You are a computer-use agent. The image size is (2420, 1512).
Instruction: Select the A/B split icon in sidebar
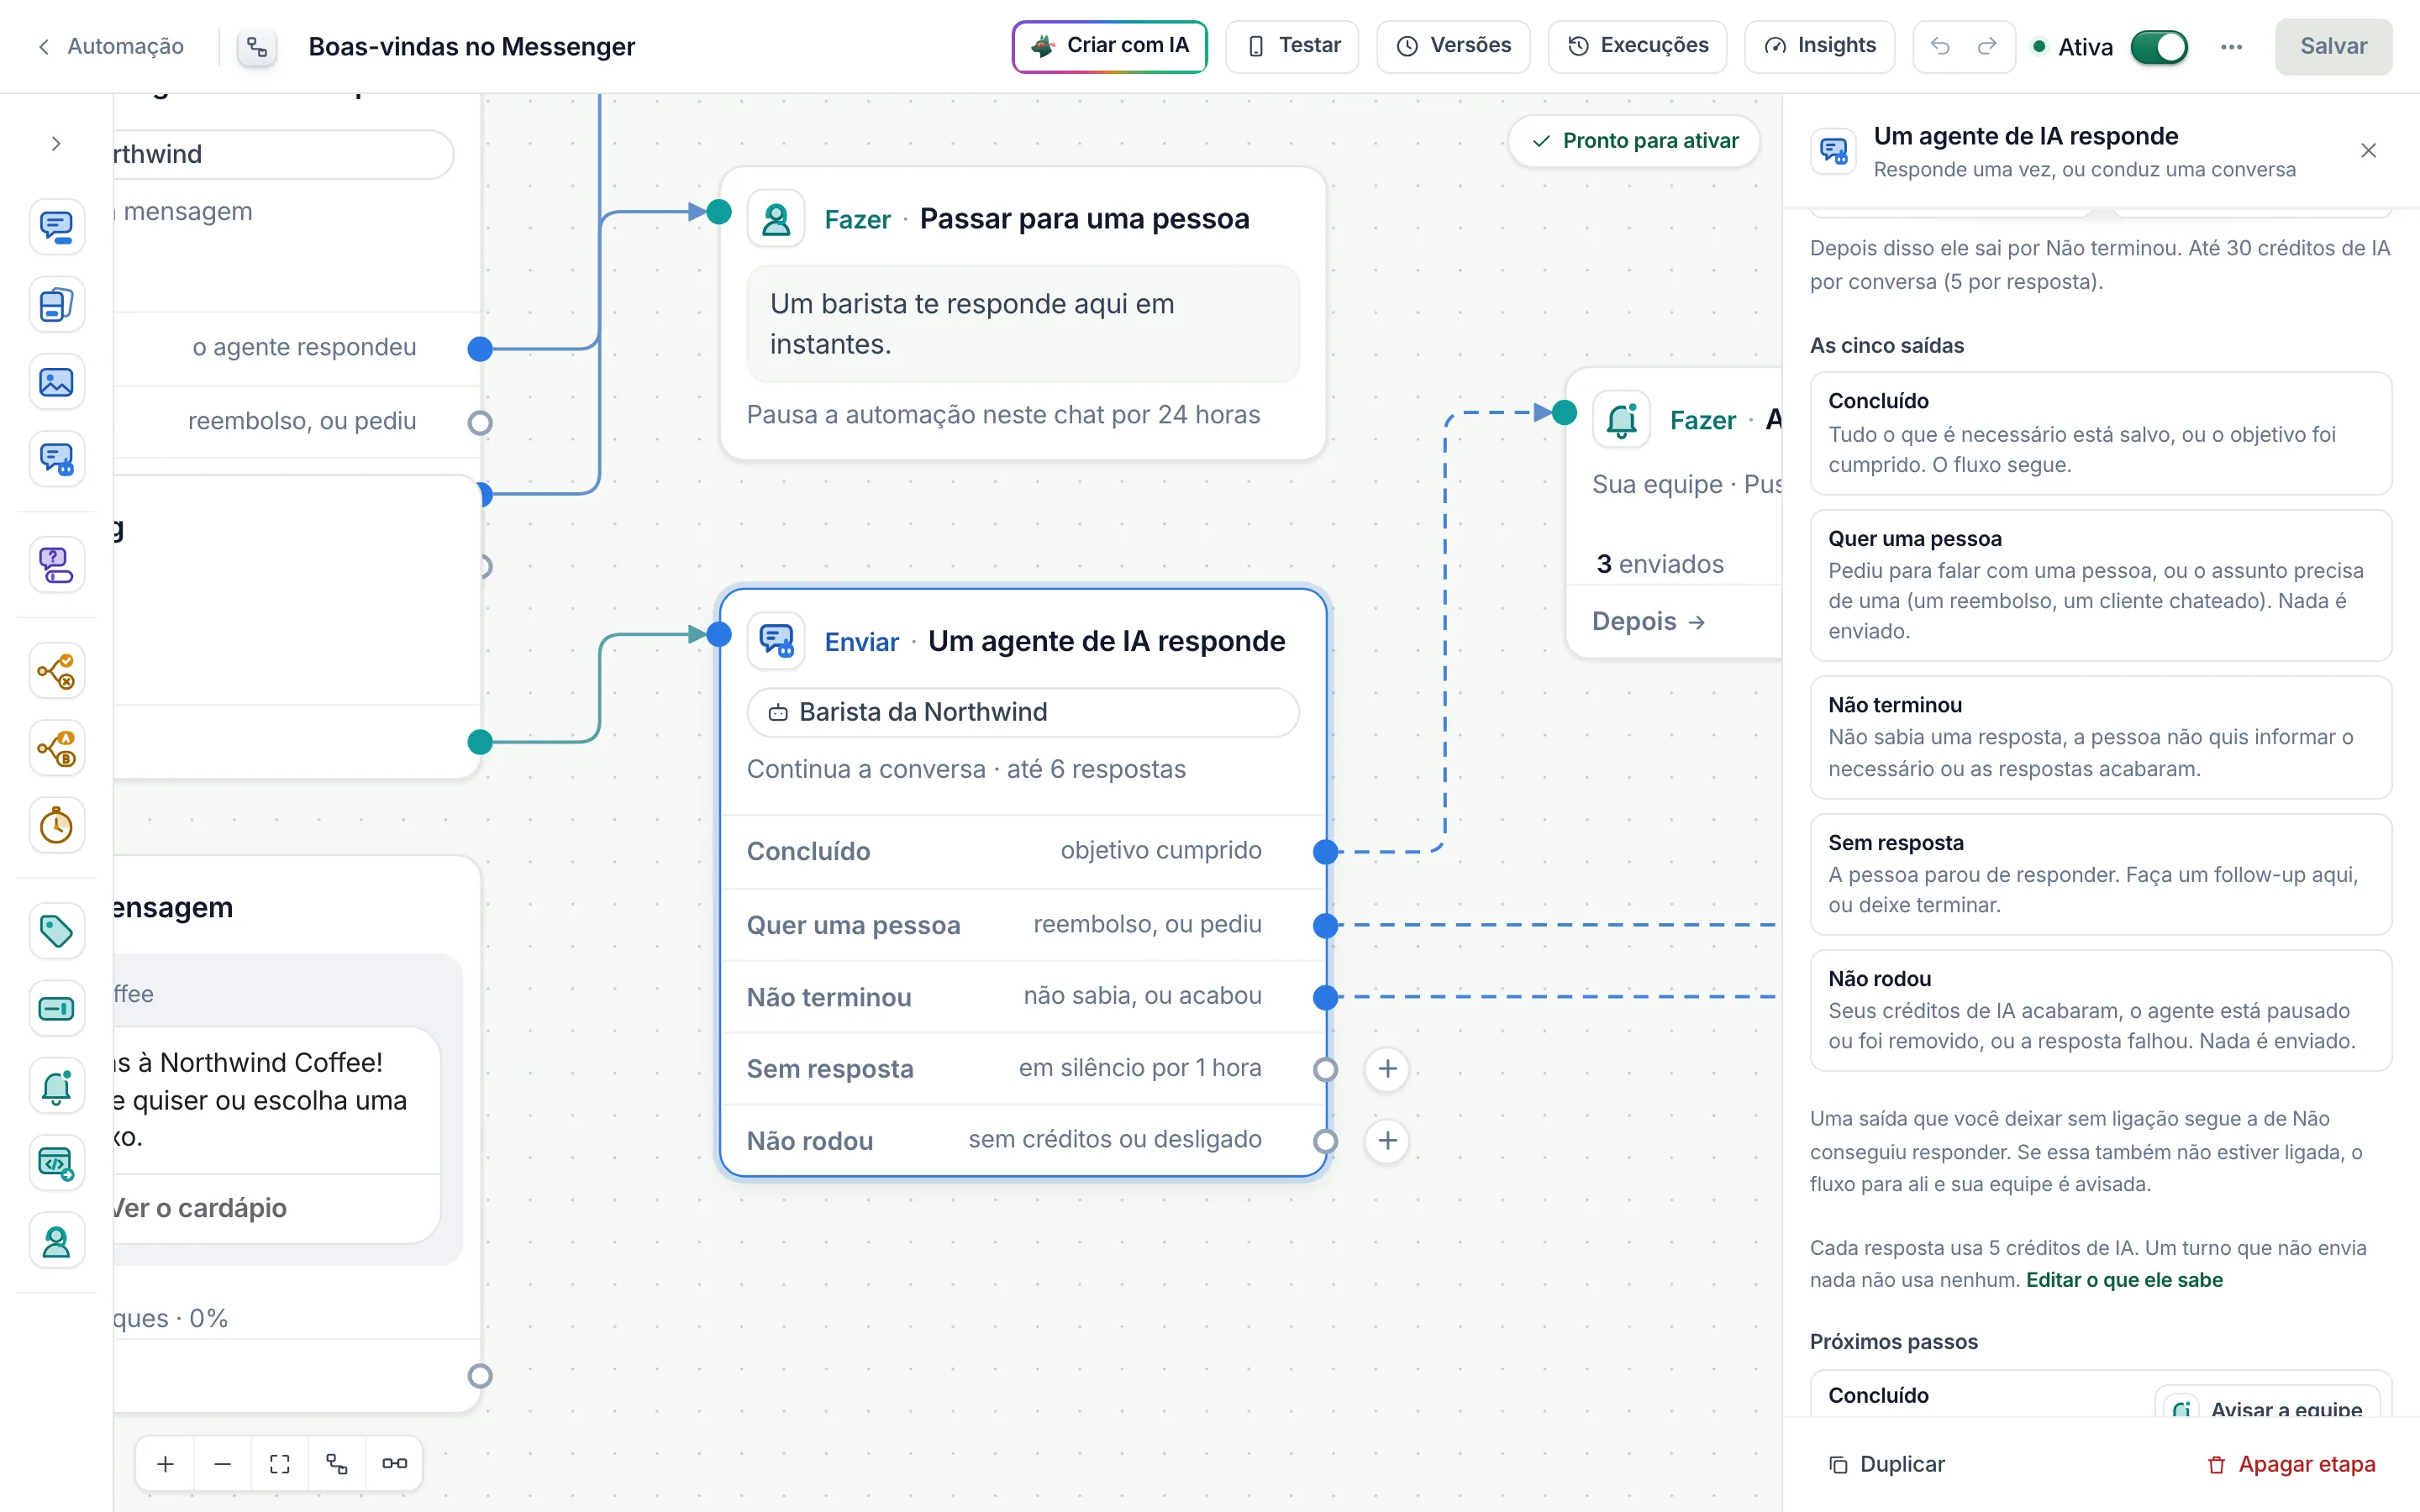coord(56,748)
